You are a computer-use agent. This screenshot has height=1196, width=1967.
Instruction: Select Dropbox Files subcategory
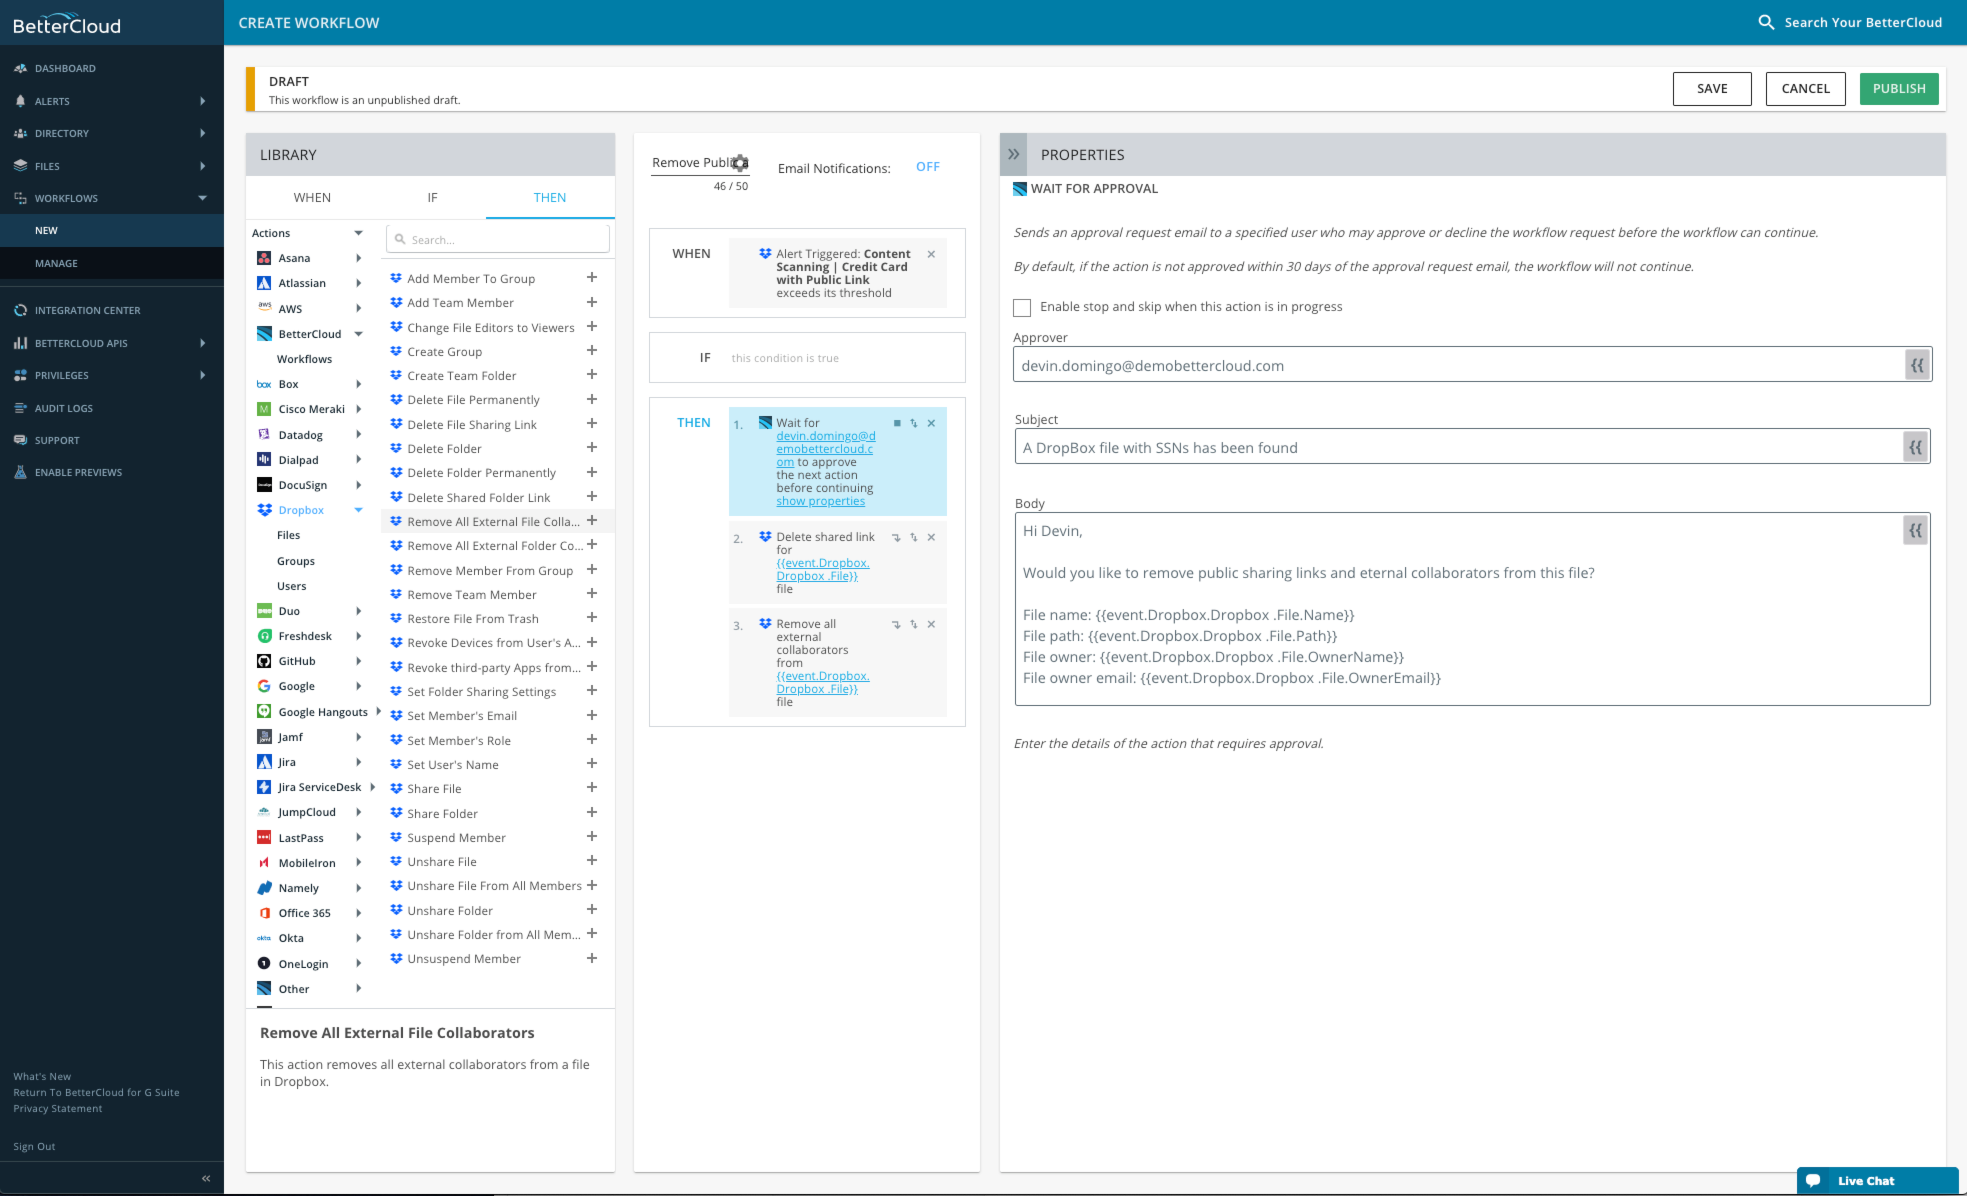click(x=288, y=535)
